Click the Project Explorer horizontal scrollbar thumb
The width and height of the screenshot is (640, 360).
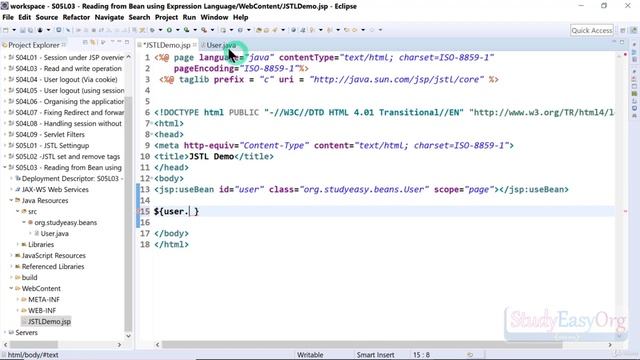[33, 345]
